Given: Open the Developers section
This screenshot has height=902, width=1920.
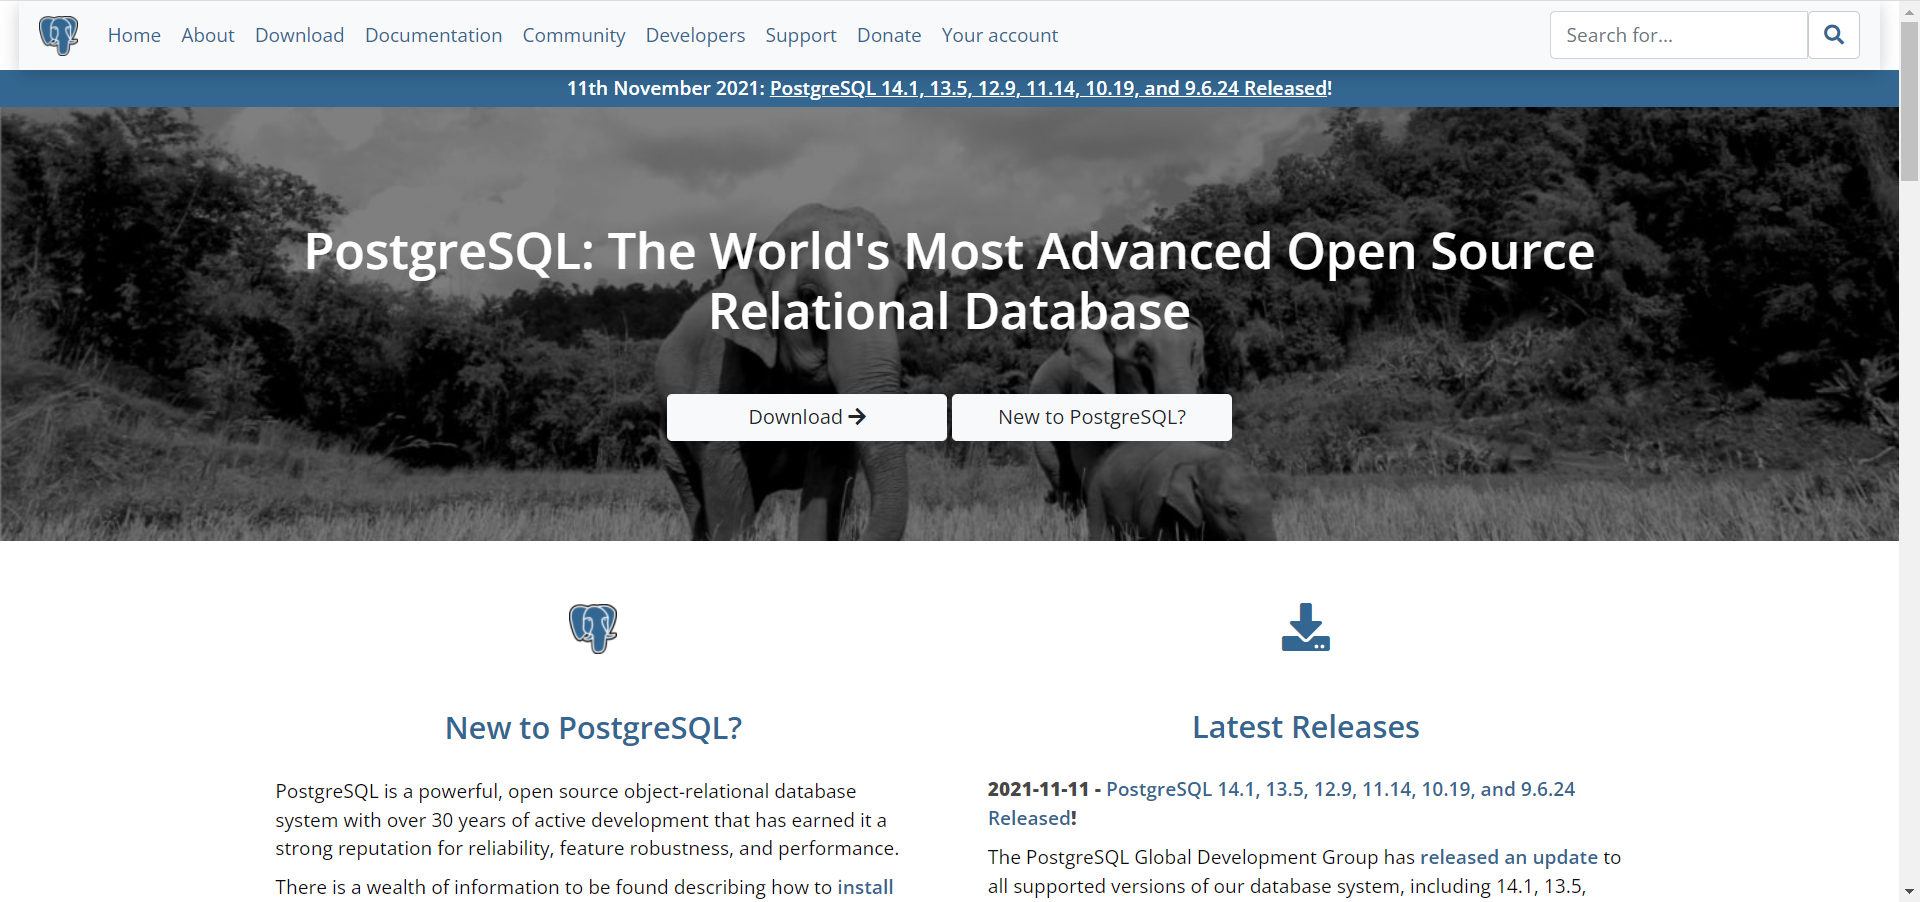Looking at the screenshot, I should click(695, 35).
